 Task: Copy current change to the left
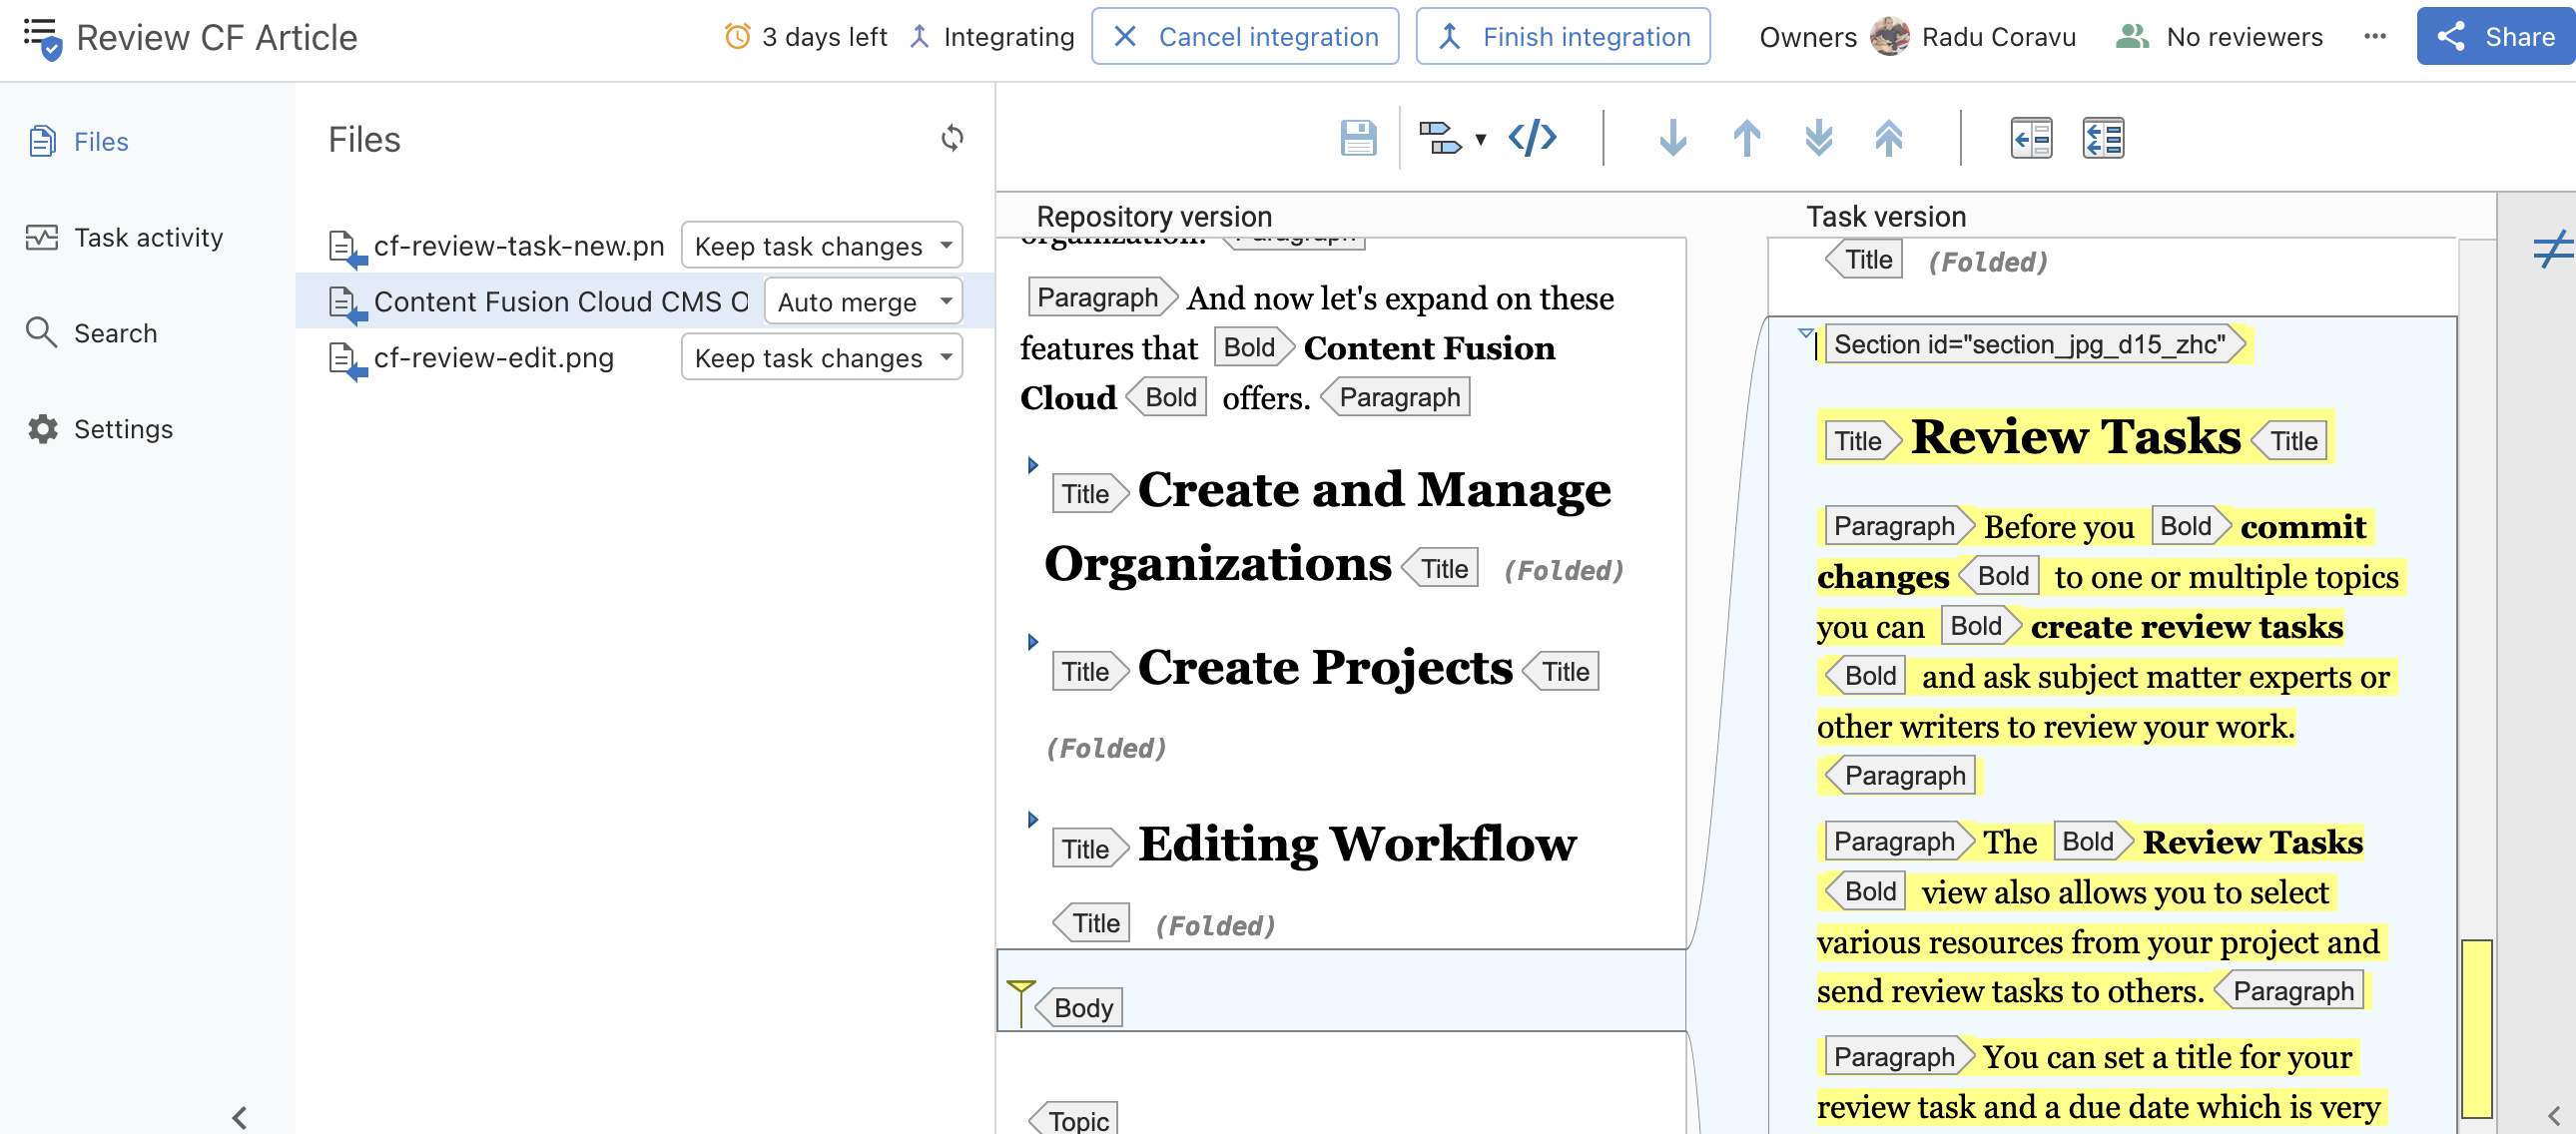[x=2030, y=138]
